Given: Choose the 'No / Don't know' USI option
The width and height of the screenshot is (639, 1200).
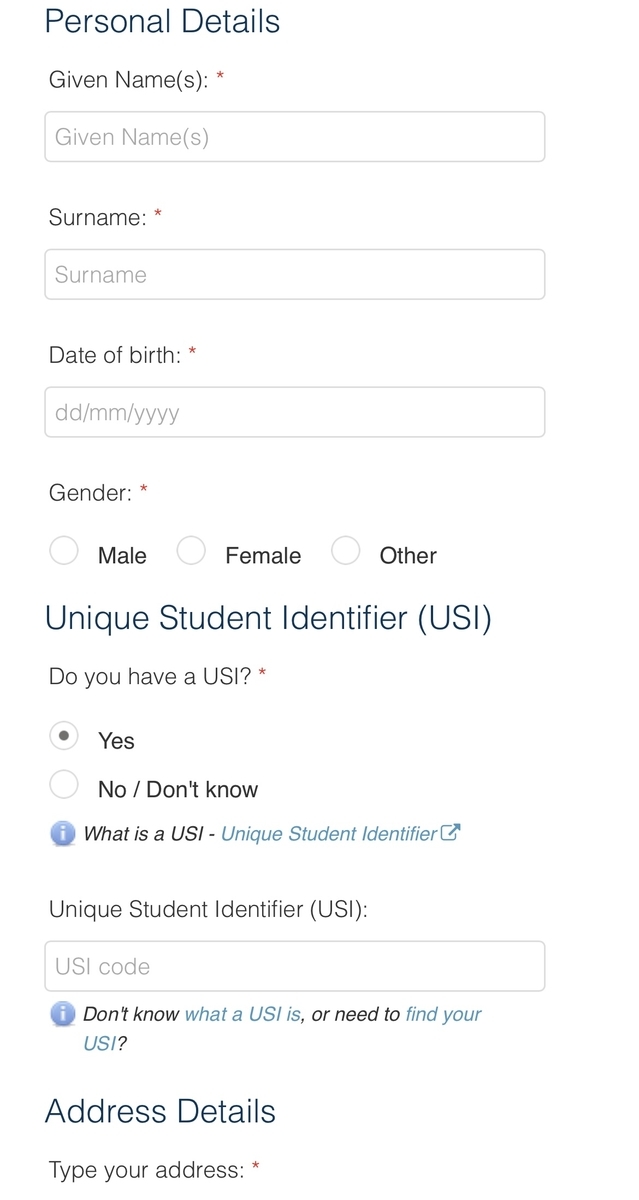Looking at the screenshot, I should pos(64,785).
